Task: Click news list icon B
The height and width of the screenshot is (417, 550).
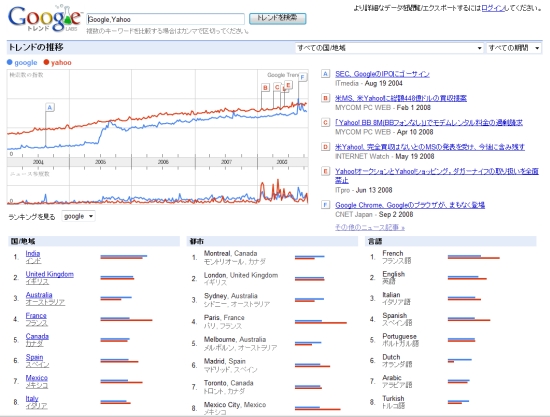Action: [325, 98]
